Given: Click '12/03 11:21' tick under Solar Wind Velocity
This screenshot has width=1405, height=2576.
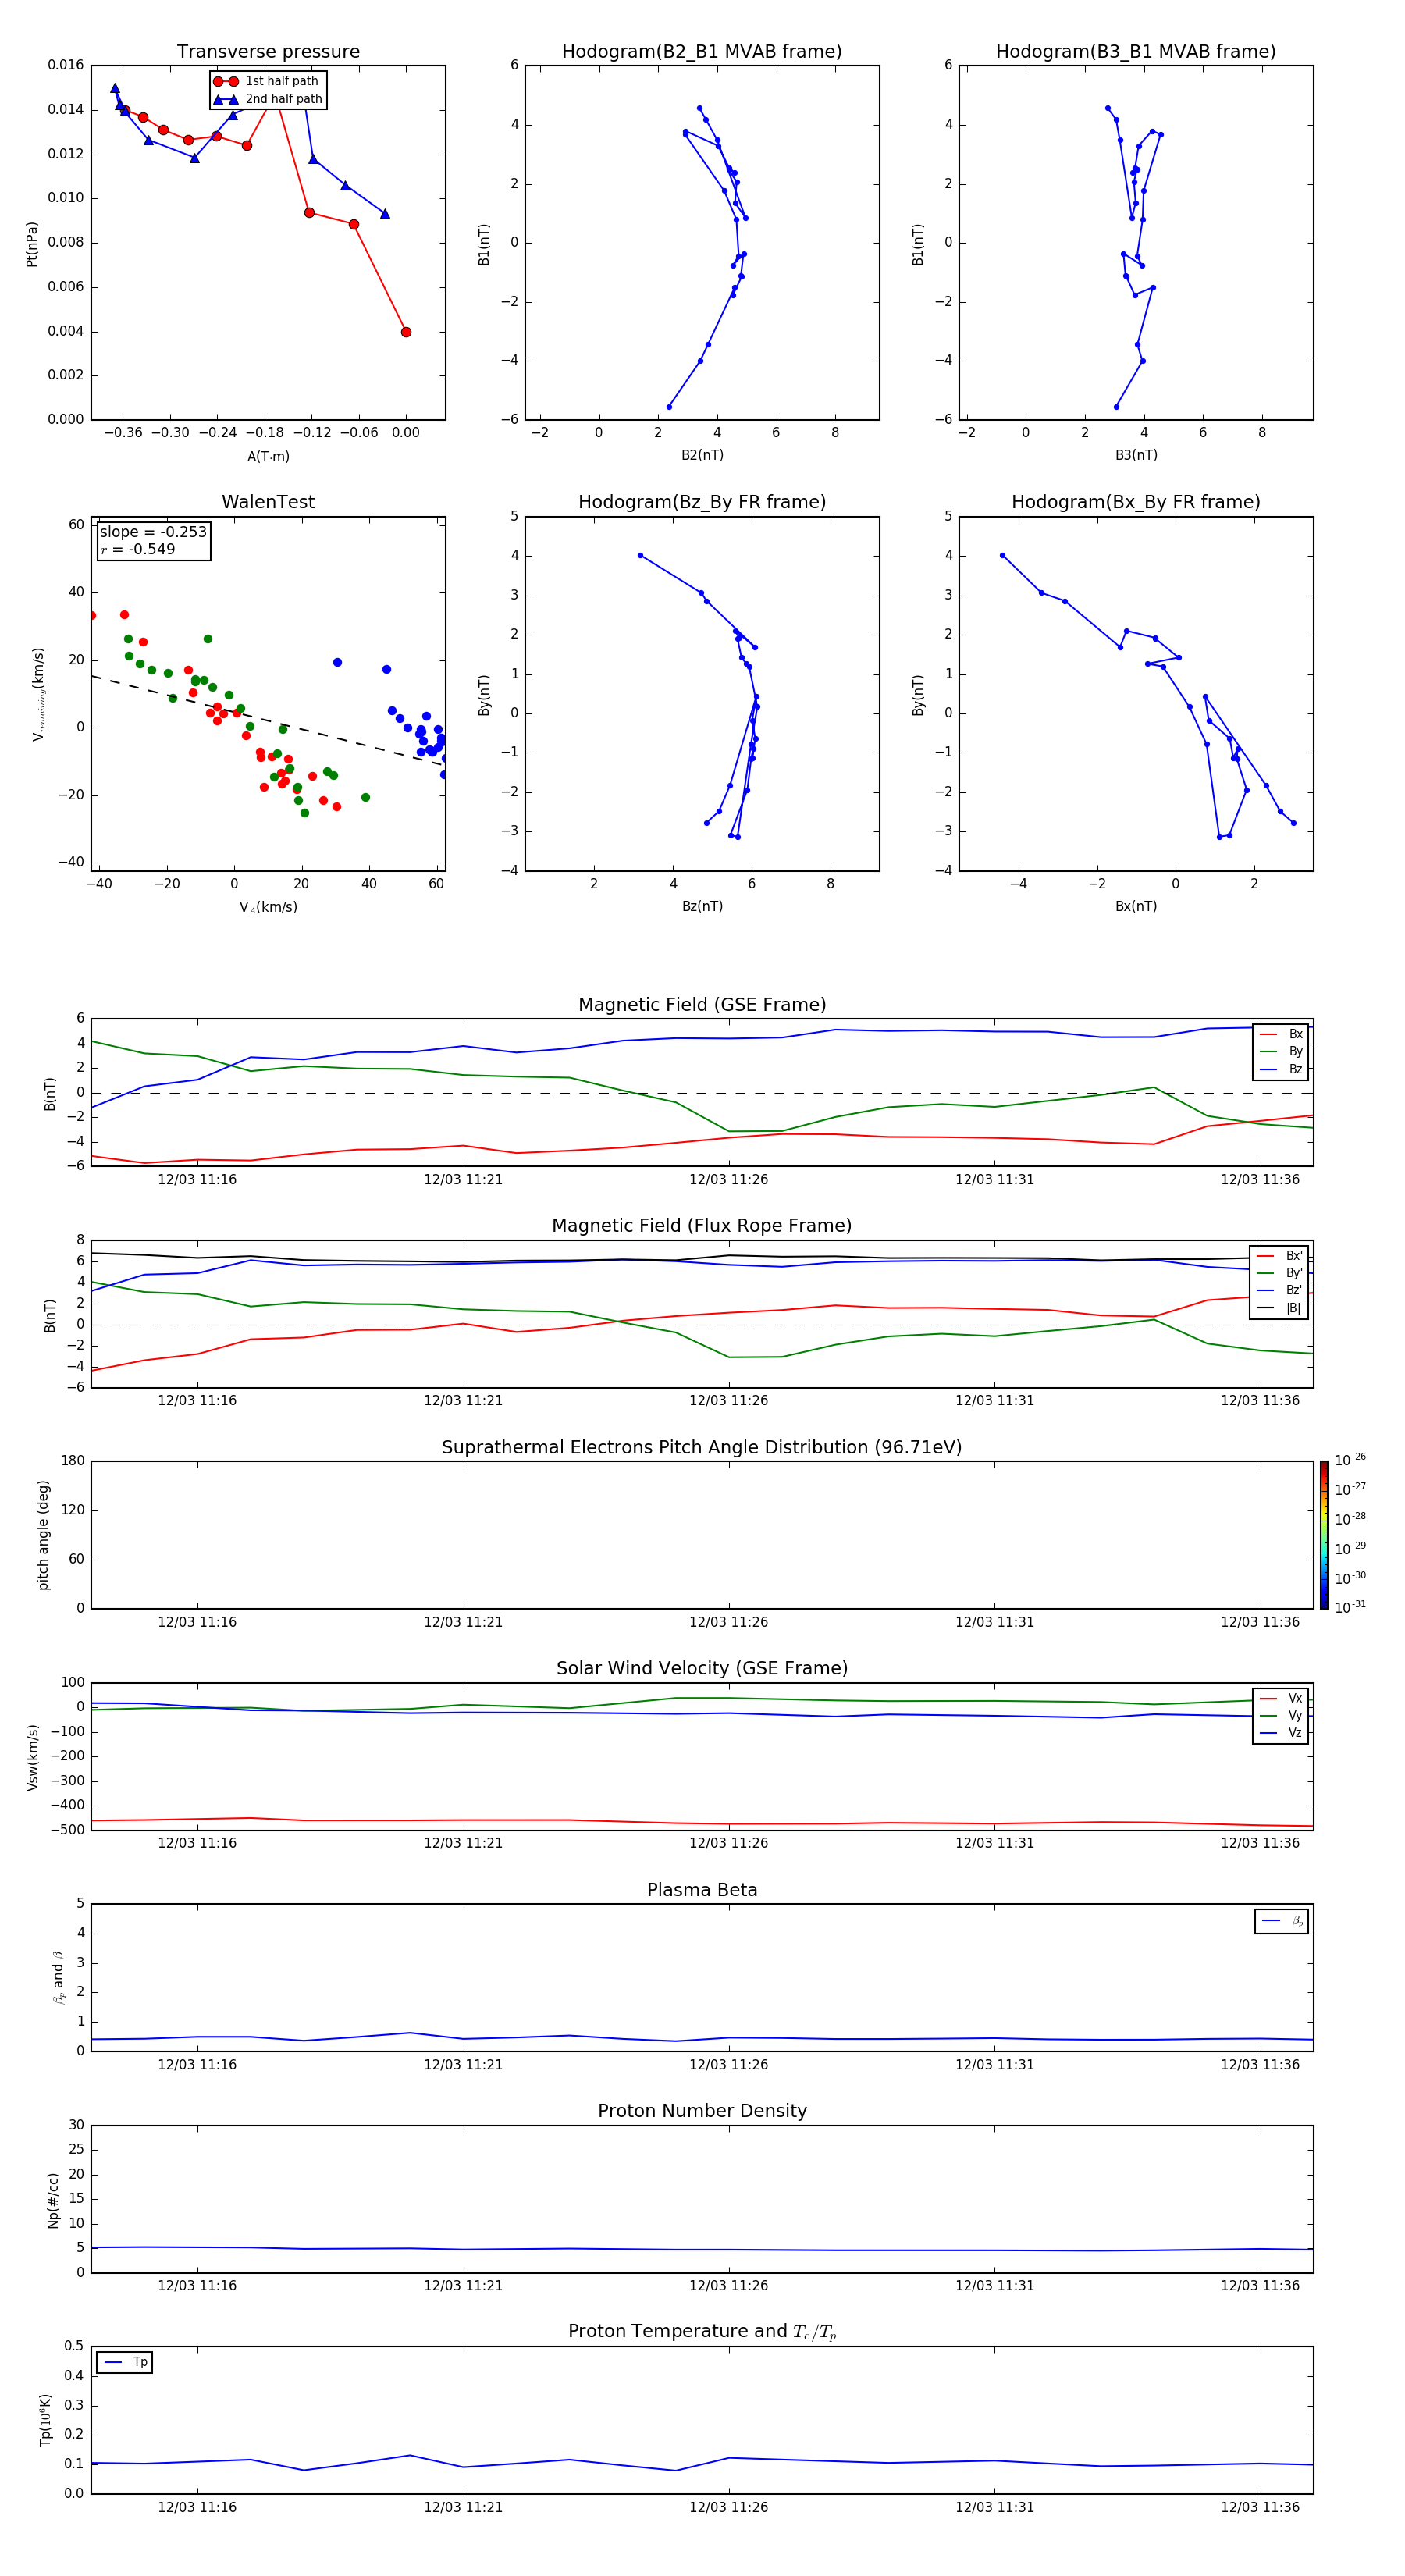Looking at the screenshot, I should (x=463, y=1843).
